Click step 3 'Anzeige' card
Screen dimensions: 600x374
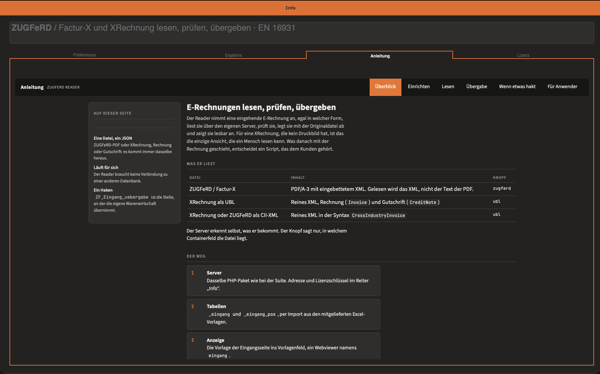(284, 346)
